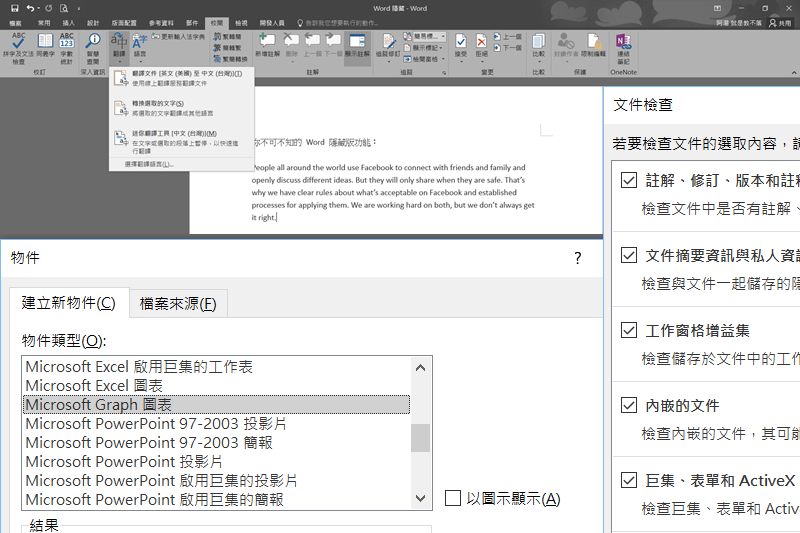Click Track Changes (追蹤修訂)
This screenshot has width=800, height=533.
(388, 47)
